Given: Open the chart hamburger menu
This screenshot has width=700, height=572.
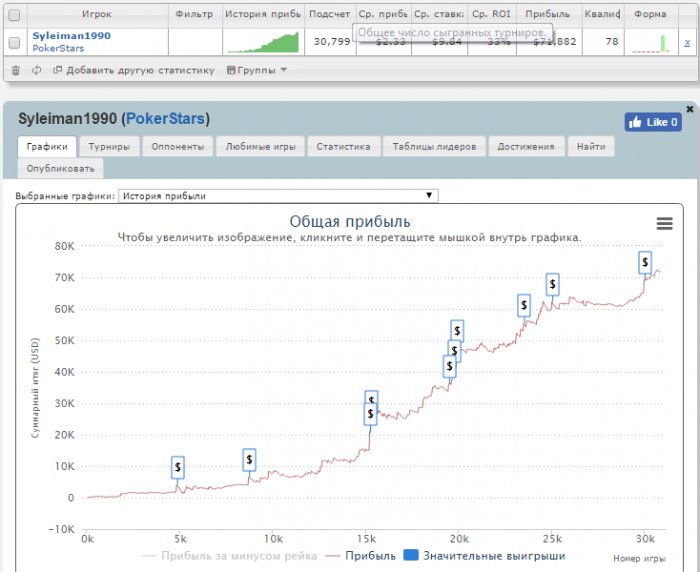Looking at the screenshot, I should (664, 223).
